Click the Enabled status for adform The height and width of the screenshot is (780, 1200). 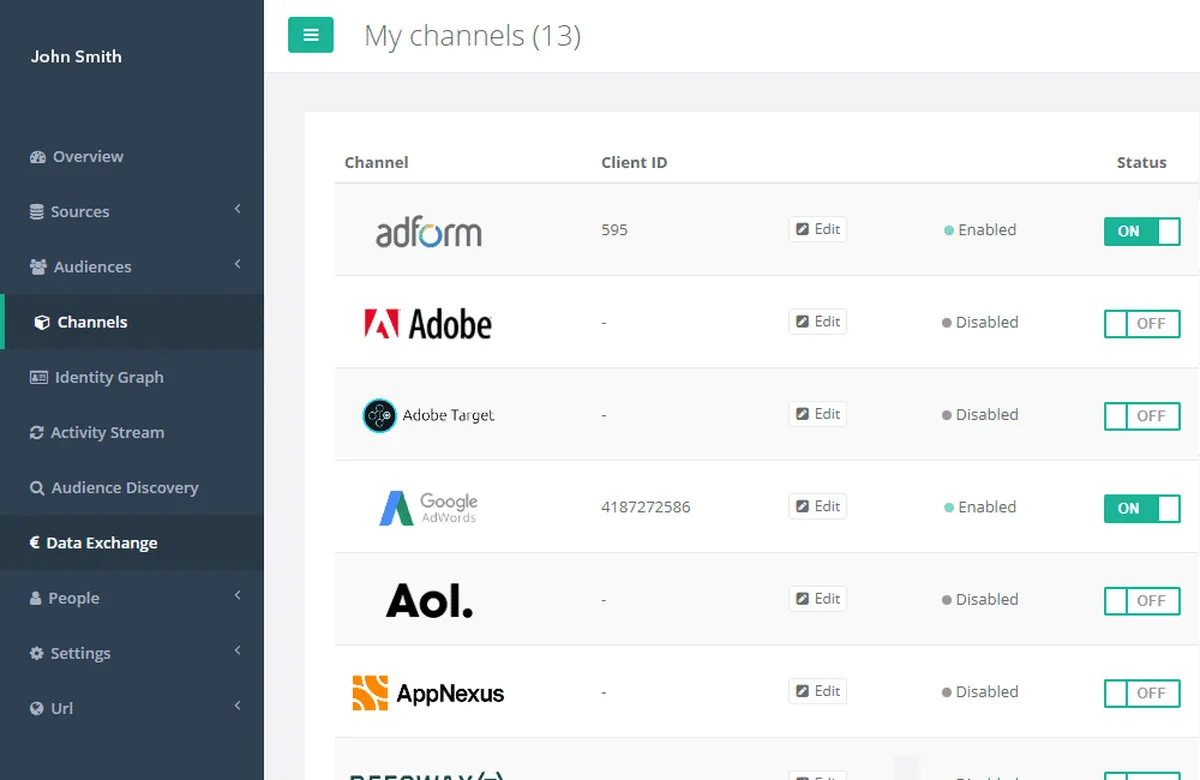pyautogui.click(x=980, y=230)
